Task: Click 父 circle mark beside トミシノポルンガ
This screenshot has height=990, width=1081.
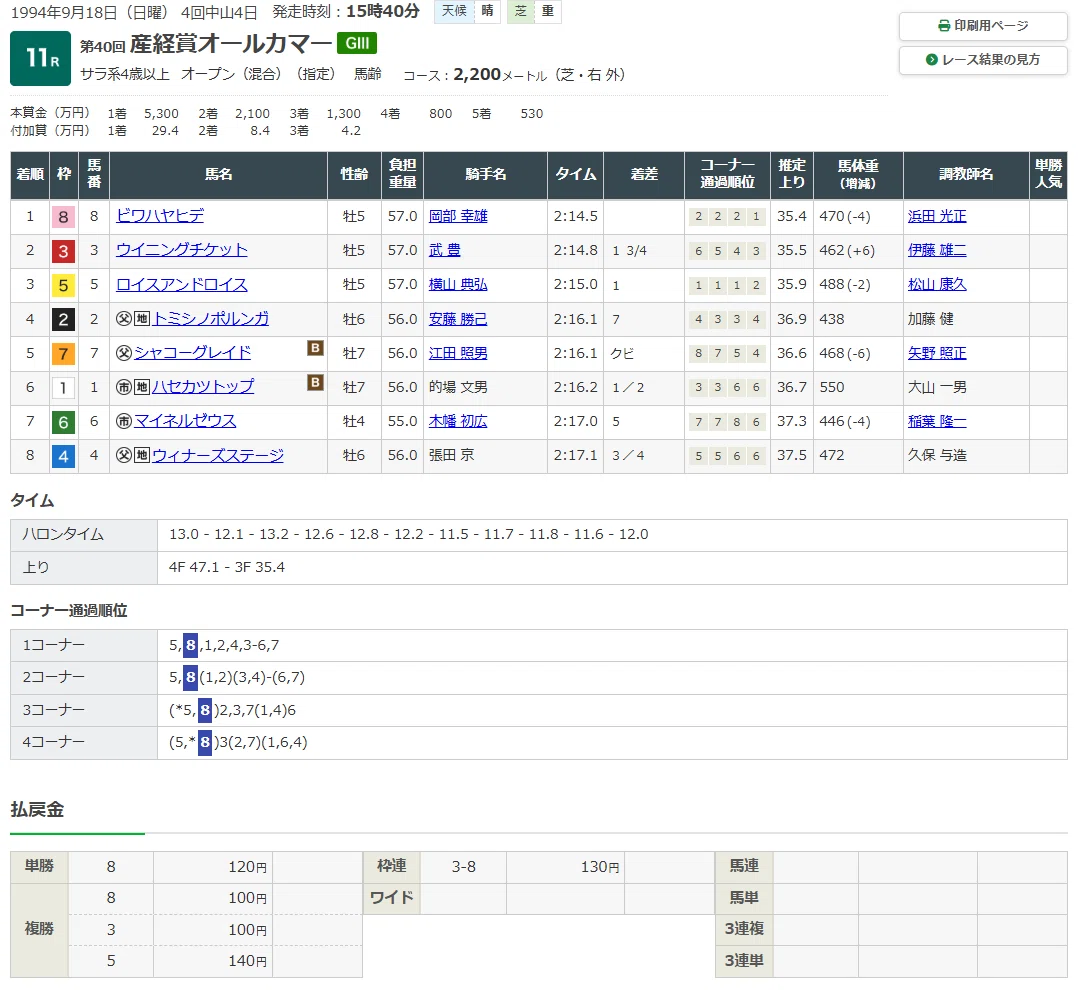Action: (x=123, y=319)
